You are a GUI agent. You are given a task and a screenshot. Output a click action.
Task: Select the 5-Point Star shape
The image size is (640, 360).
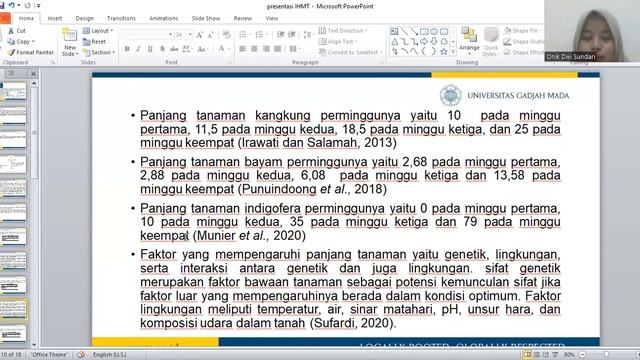[x=444, y=51]
